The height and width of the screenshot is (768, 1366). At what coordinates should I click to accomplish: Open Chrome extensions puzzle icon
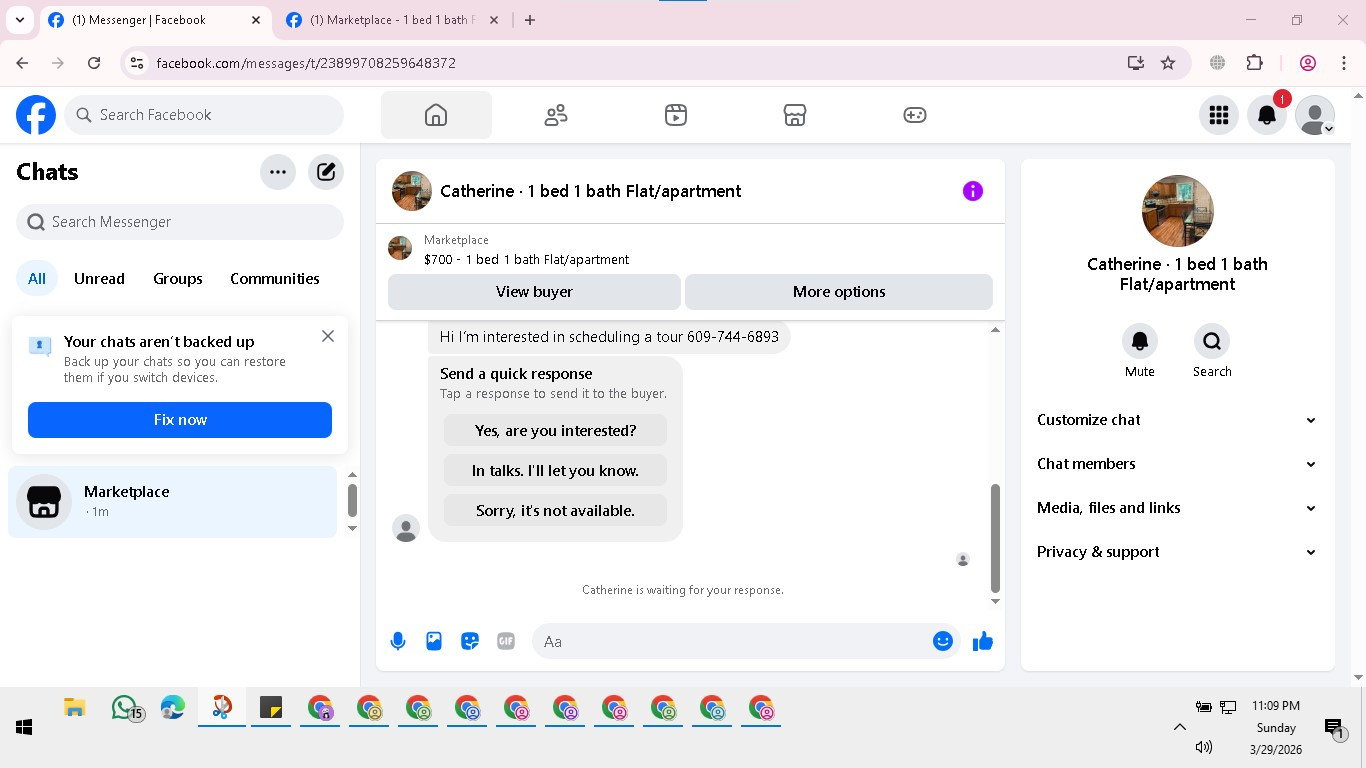[1255, 63]
